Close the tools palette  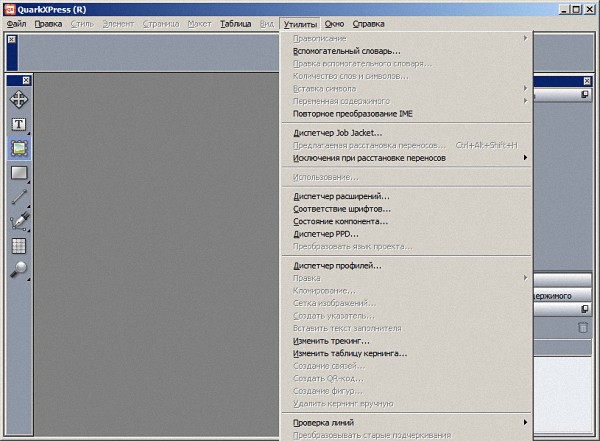[x=27, y=80]
